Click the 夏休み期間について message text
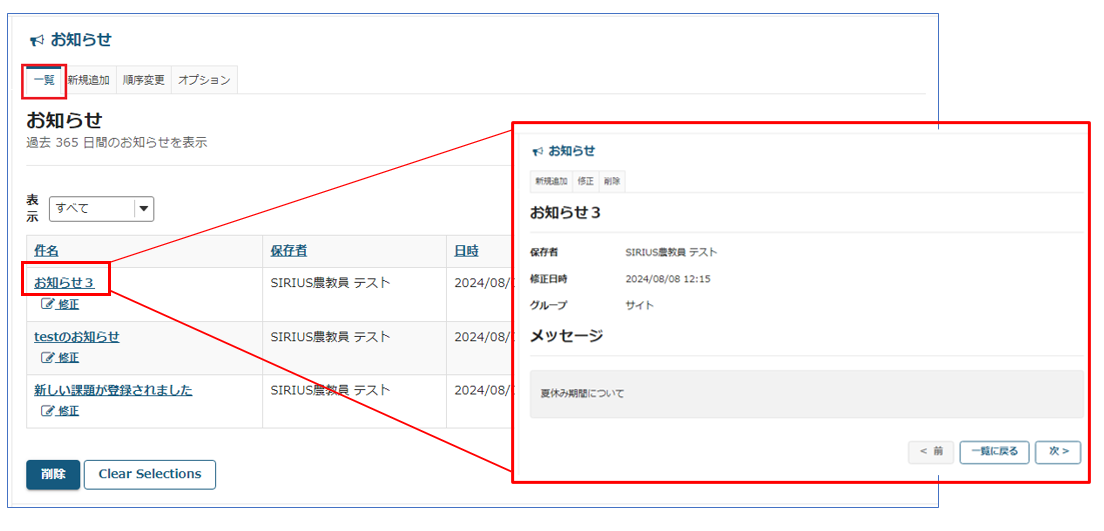This screenshot has width=1104, height=531. [582, 394]
